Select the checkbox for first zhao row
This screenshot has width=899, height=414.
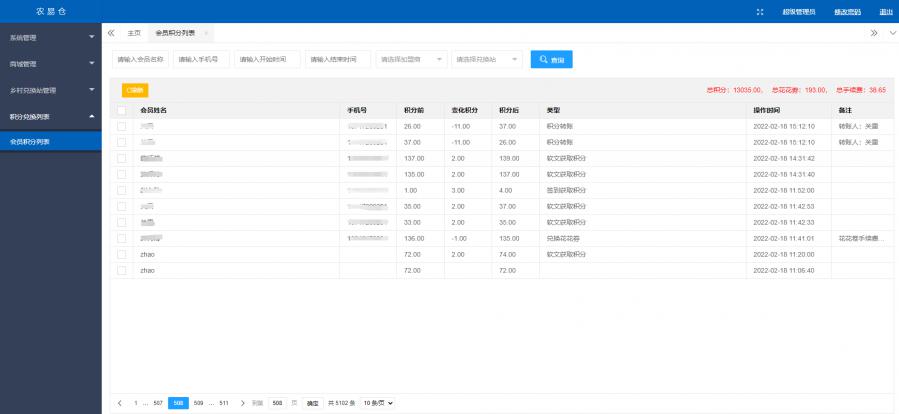(122, 255)
